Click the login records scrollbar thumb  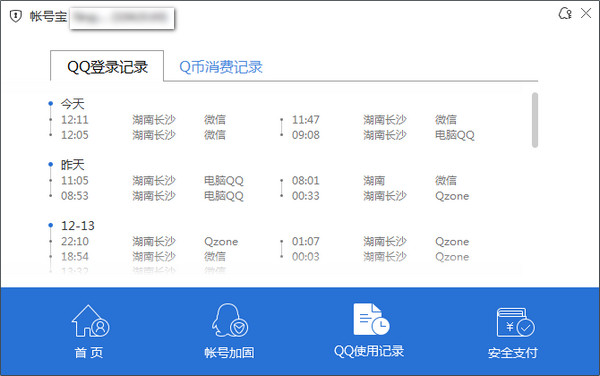pyautogui.click(x=535, y=120)
